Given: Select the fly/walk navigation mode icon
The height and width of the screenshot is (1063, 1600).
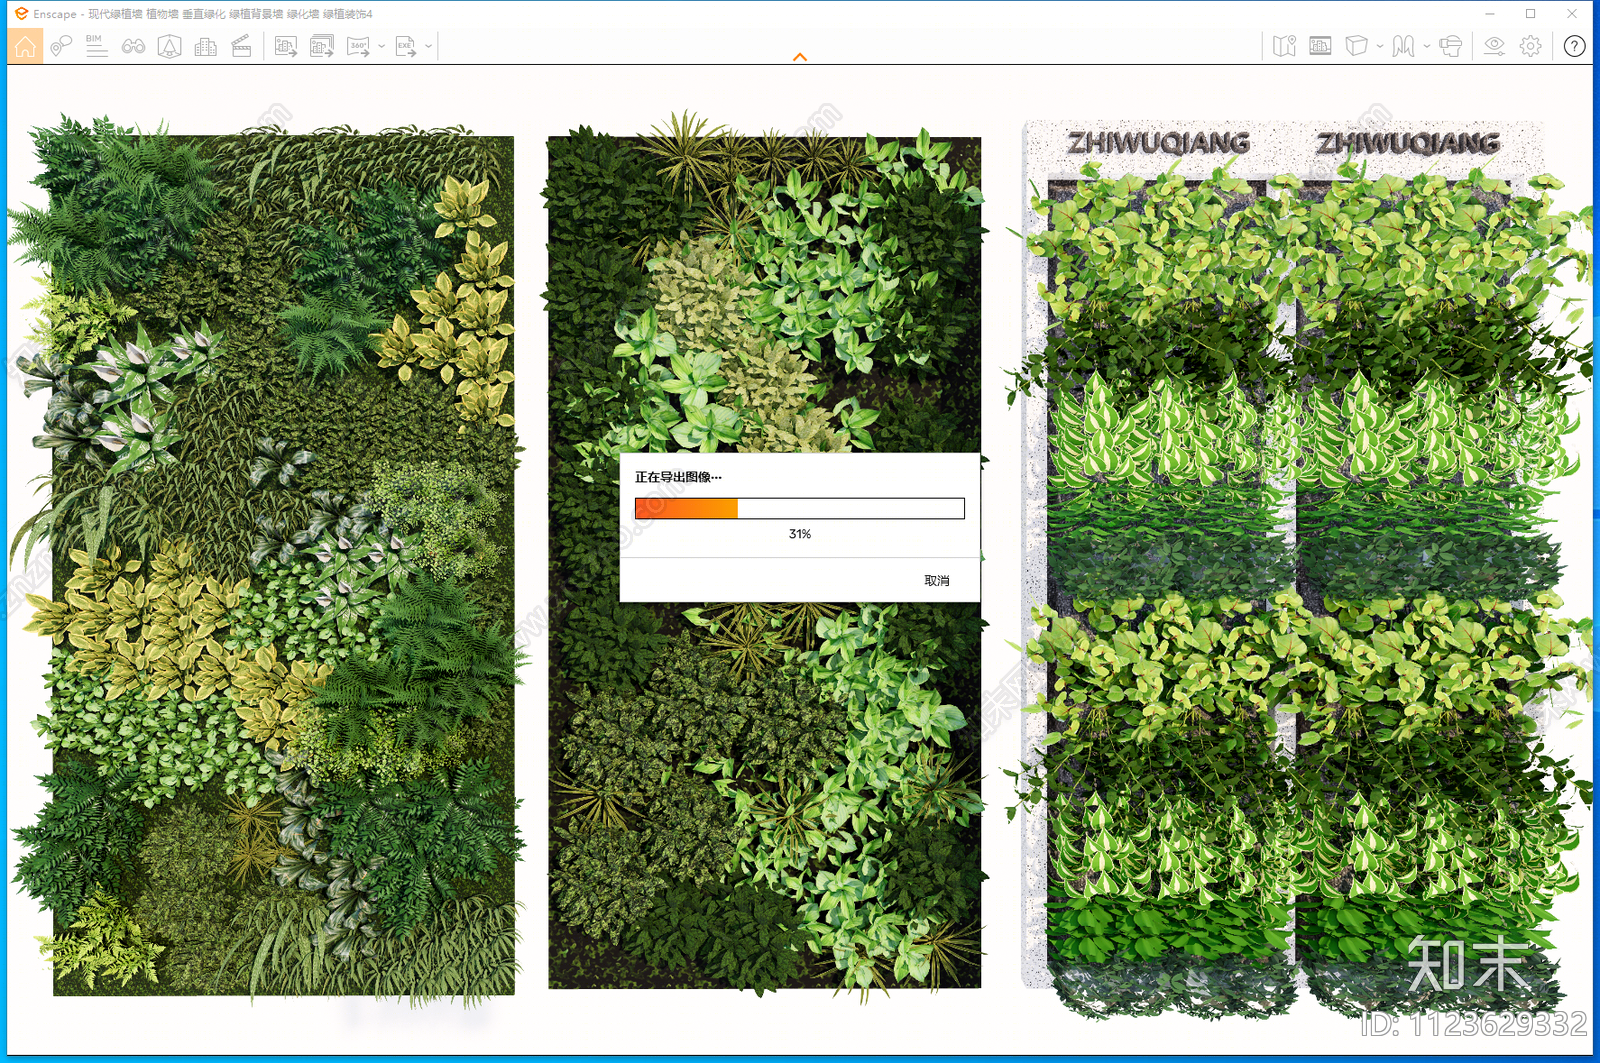Looking at the screenshot, I should click(x=1403, y=46).
